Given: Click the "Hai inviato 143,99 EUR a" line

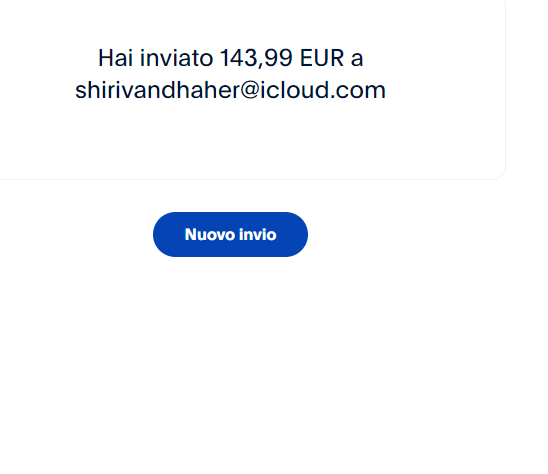Looking at the screenshot, I should [x=231, y=58].
